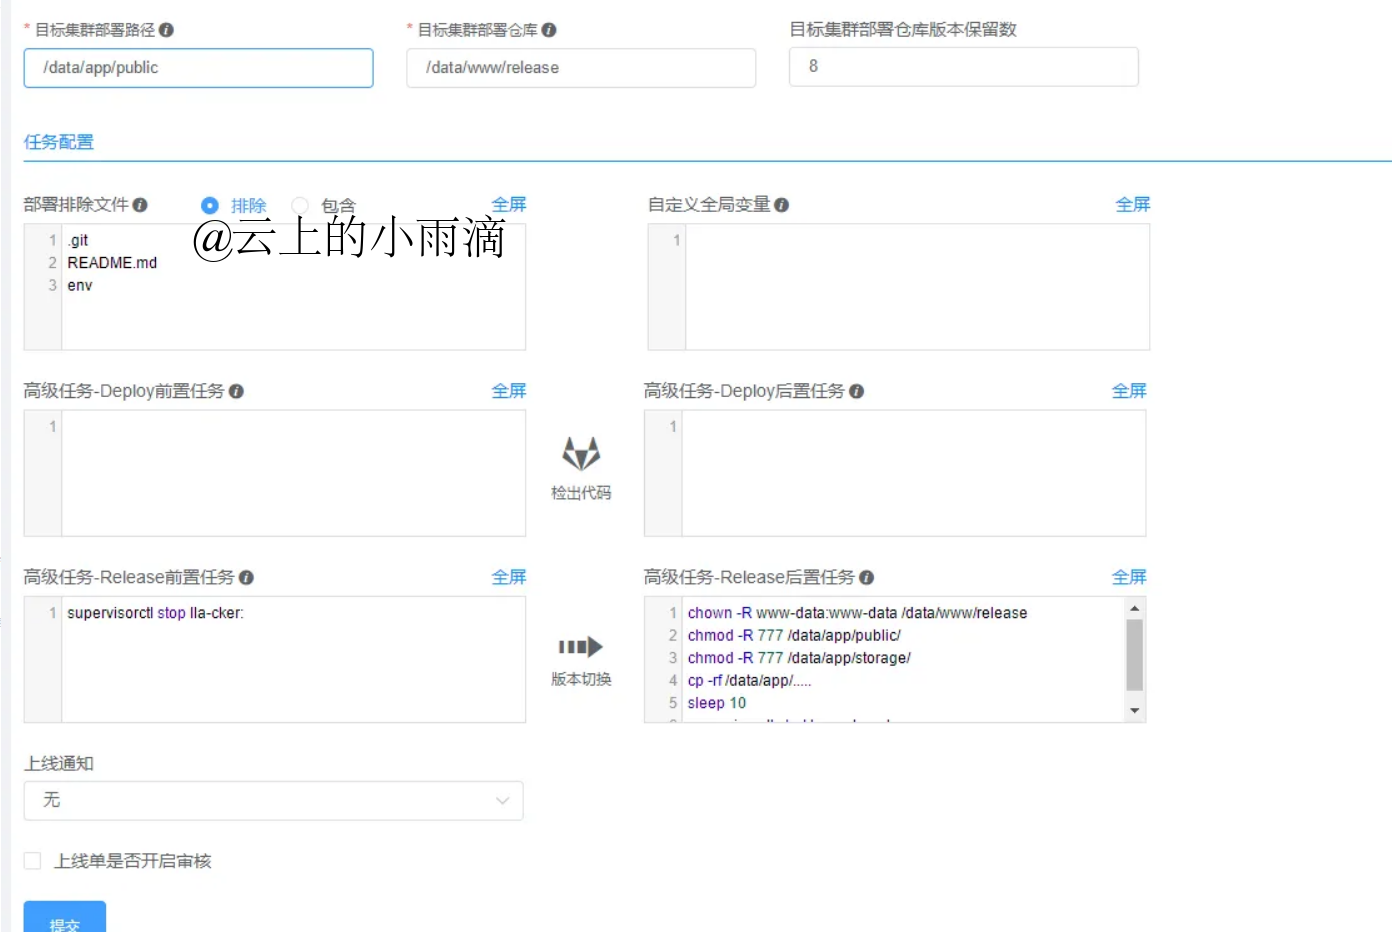
Task: Click 全屏 link for Release前置任务 editor
Action: 509,577
